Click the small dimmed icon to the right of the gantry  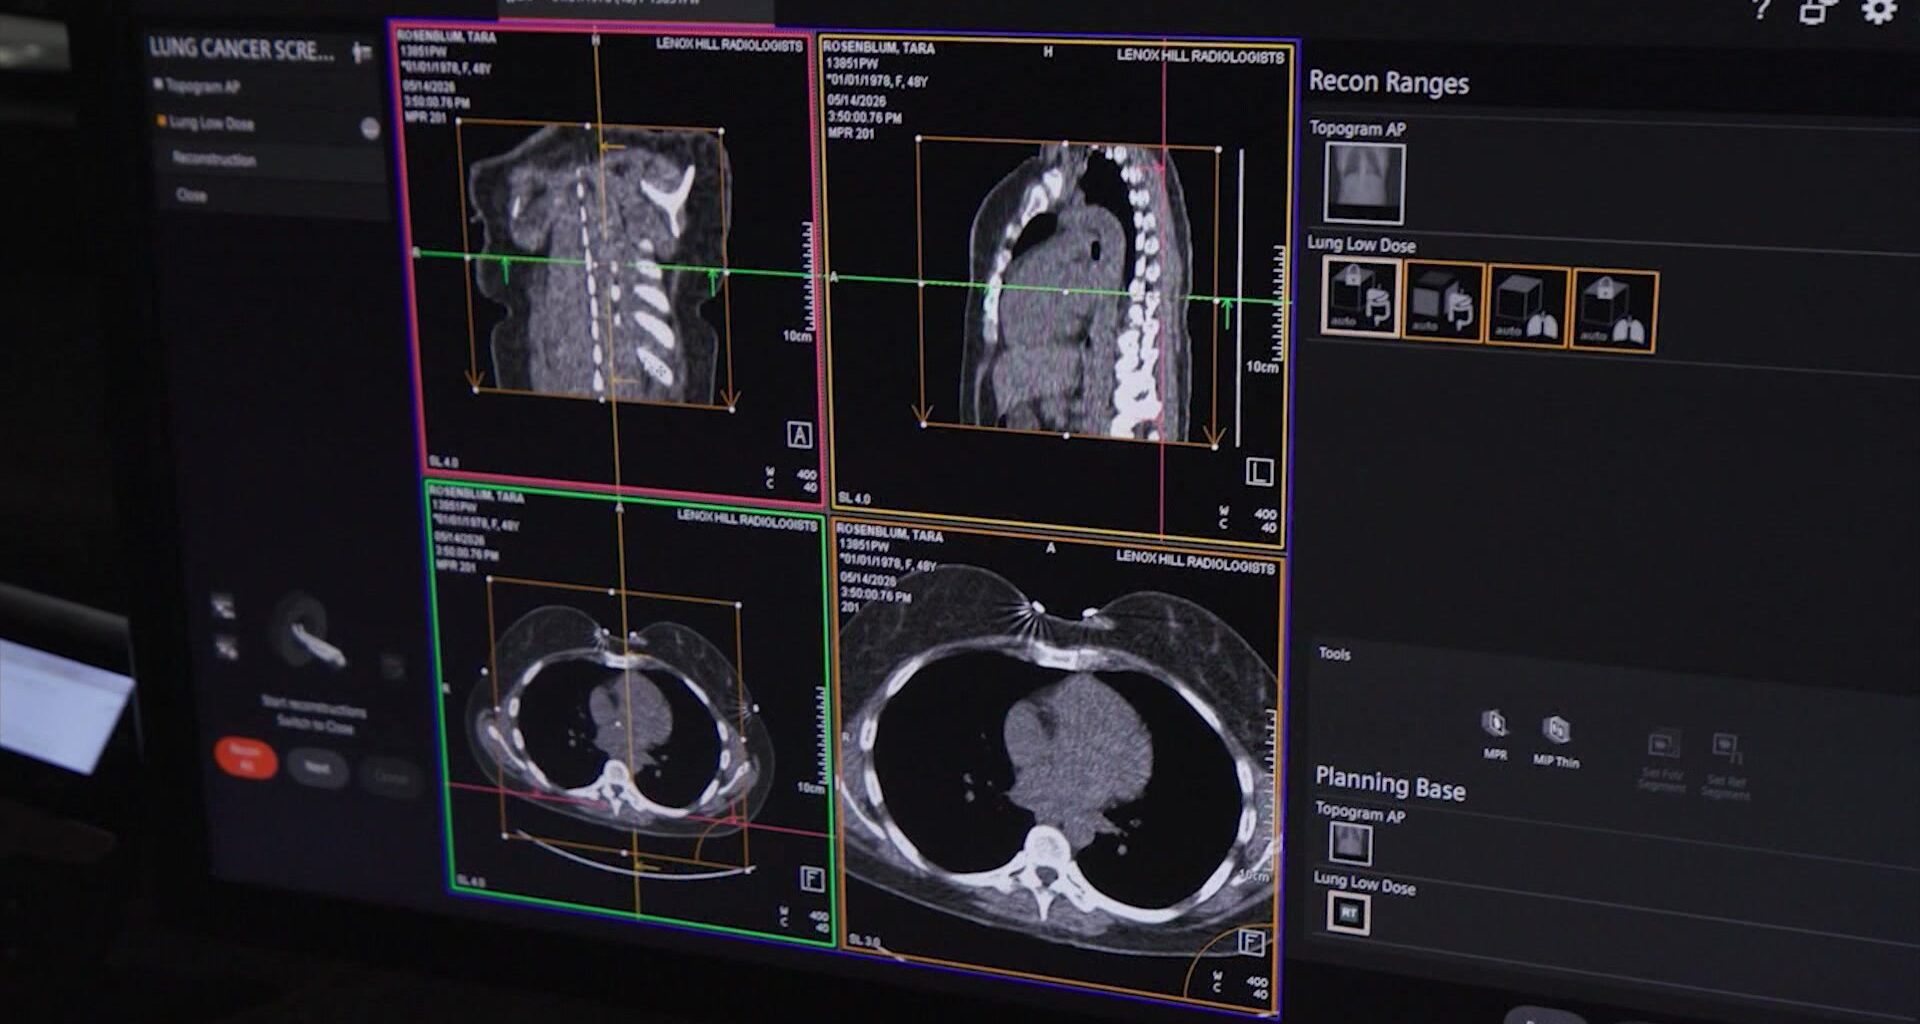[392, 667]
